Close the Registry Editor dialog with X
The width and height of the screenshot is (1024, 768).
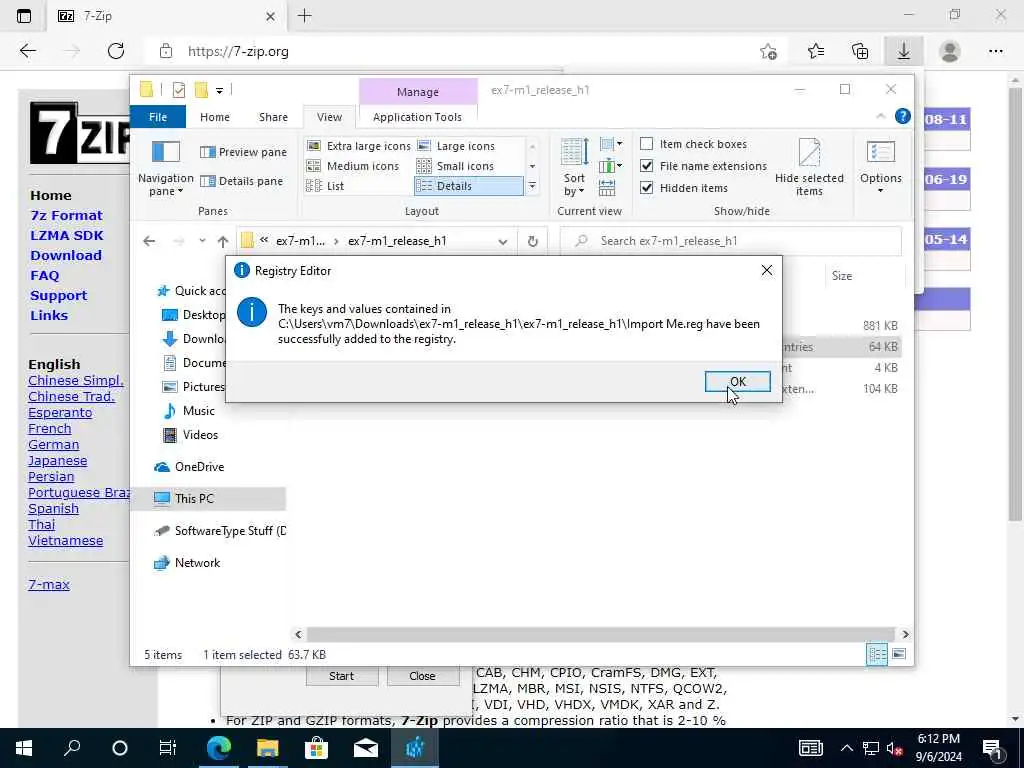(767, 270)
